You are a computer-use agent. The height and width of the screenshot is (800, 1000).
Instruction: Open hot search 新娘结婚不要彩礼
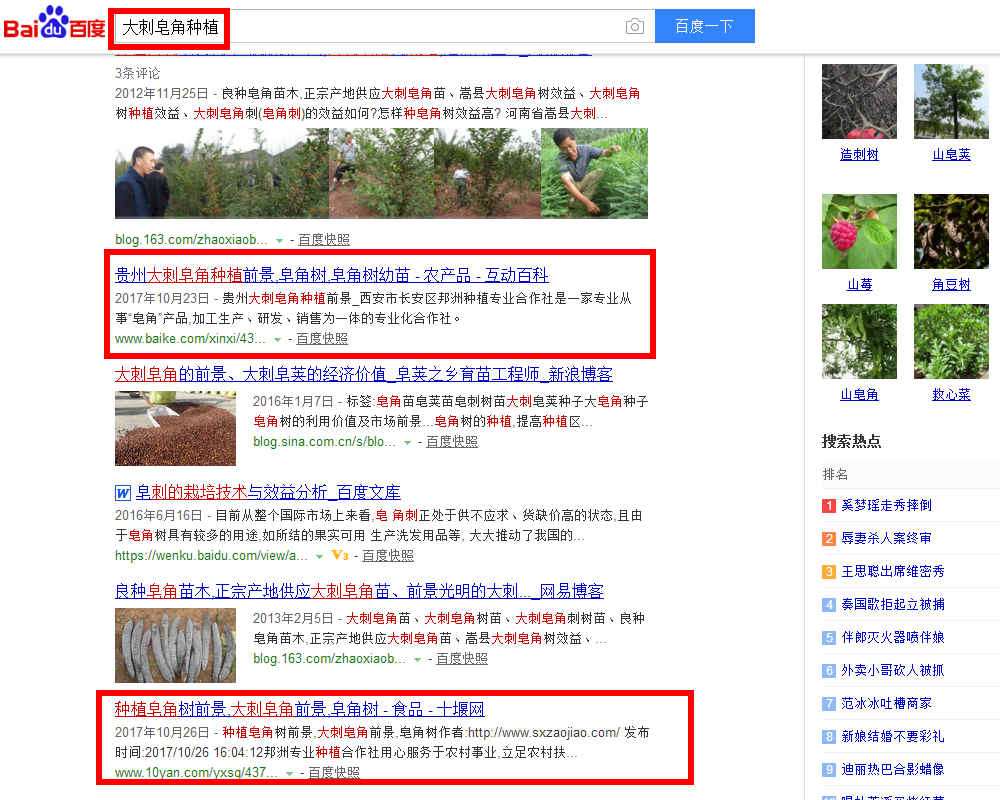893,737
